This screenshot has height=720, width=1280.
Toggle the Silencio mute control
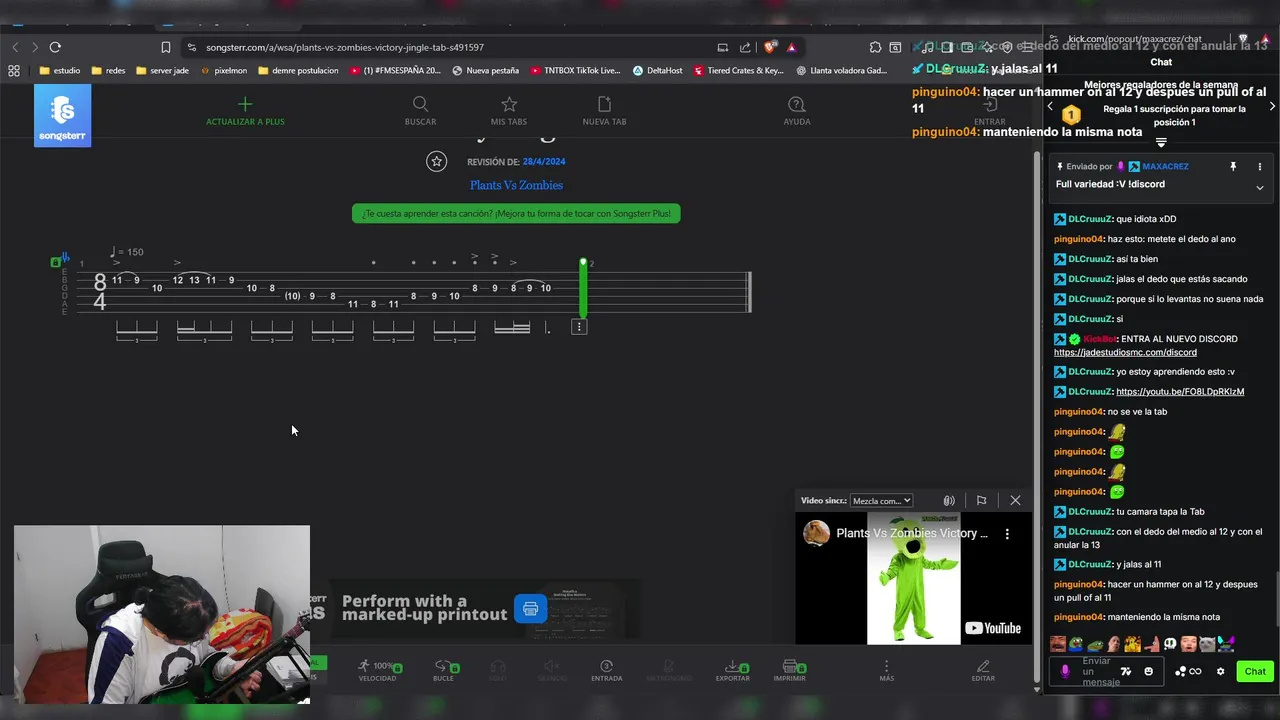(552, 670)
